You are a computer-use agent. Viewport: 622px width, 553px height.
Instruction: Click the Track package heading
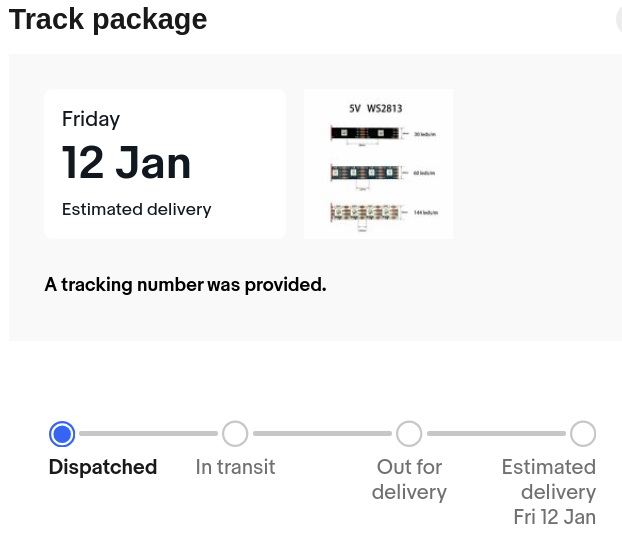(x=108, y=19)
